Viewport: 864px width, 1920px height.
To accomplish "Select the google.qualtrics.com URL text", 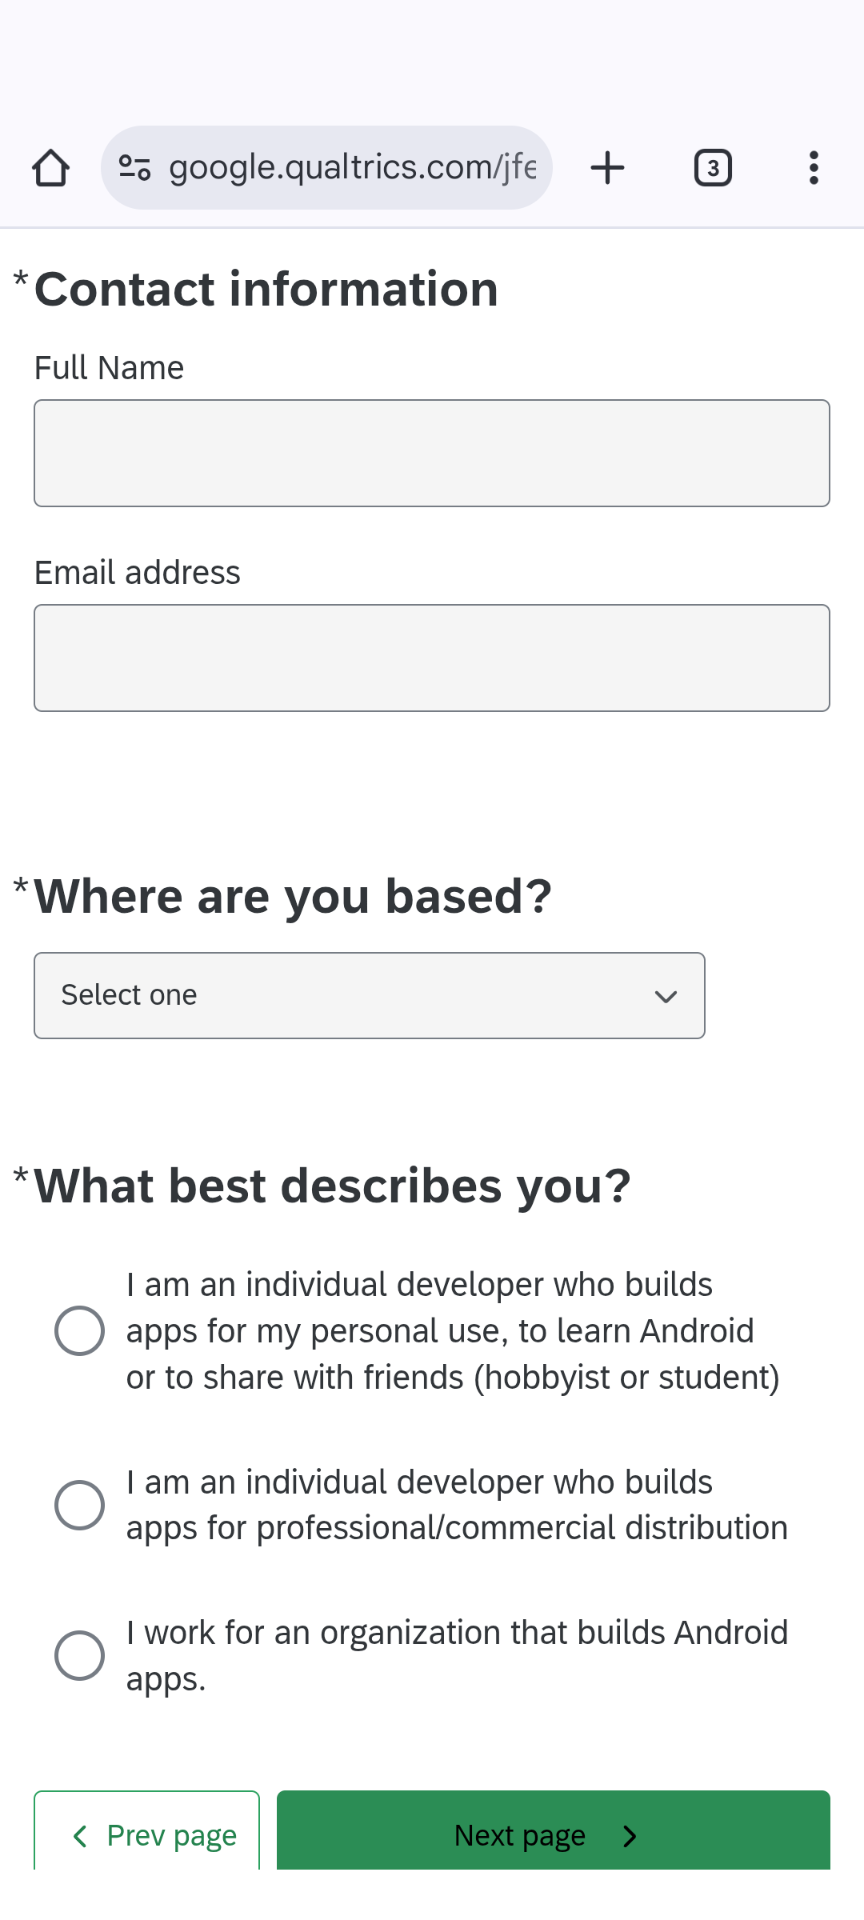I will click(353, 167).
